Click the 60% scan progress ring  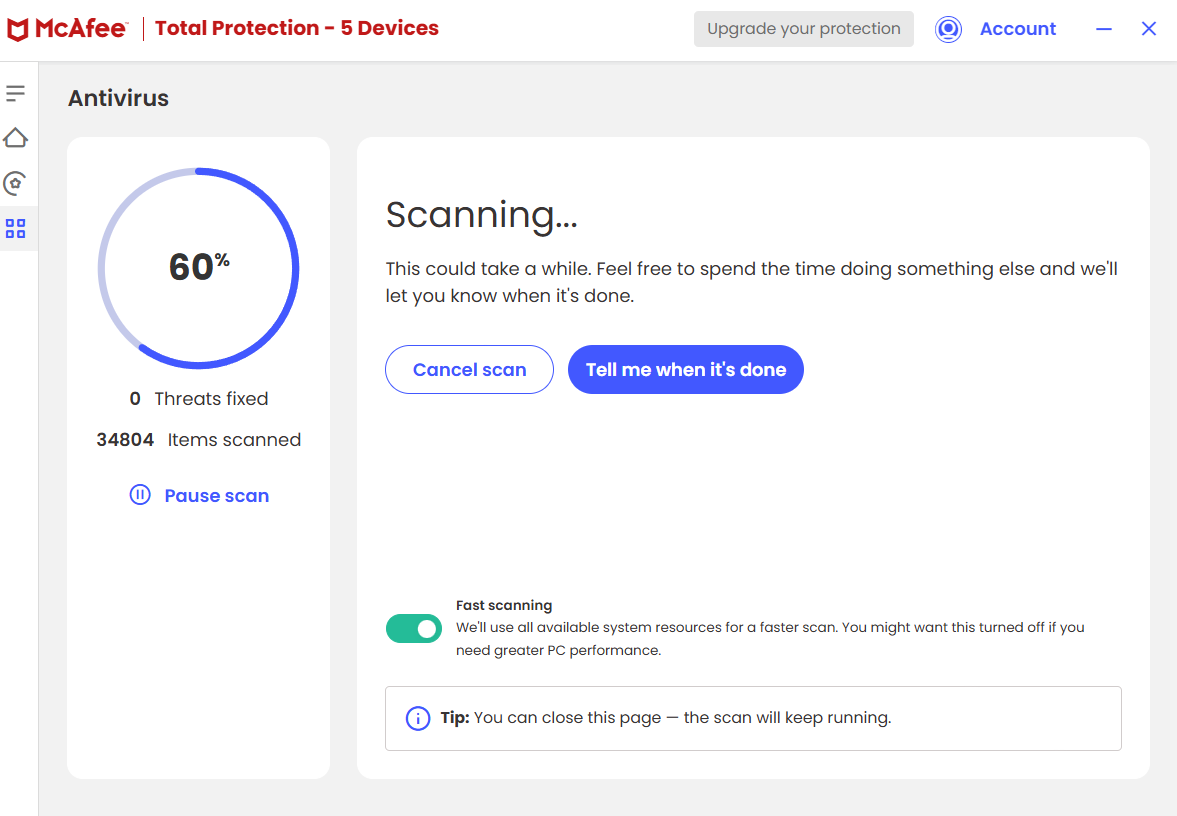(x=199, y=267)
